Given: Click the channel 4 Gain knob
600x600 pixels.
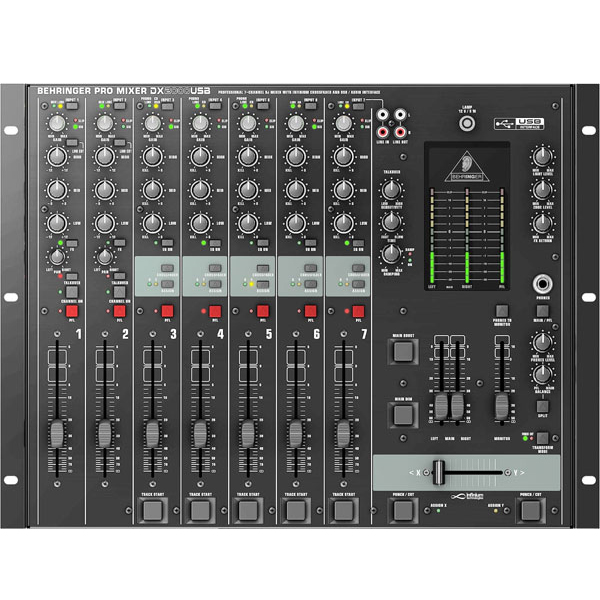Looking at the screenshot, I should 200,123.
